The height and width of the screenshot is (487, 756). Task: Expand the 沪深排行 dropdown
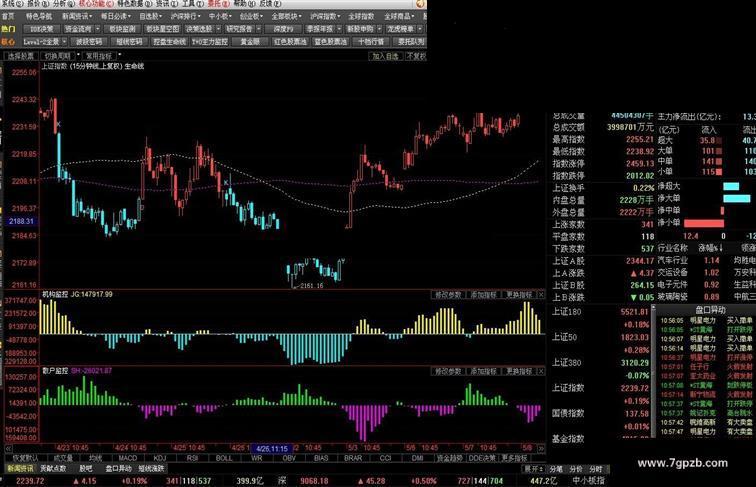185,16
